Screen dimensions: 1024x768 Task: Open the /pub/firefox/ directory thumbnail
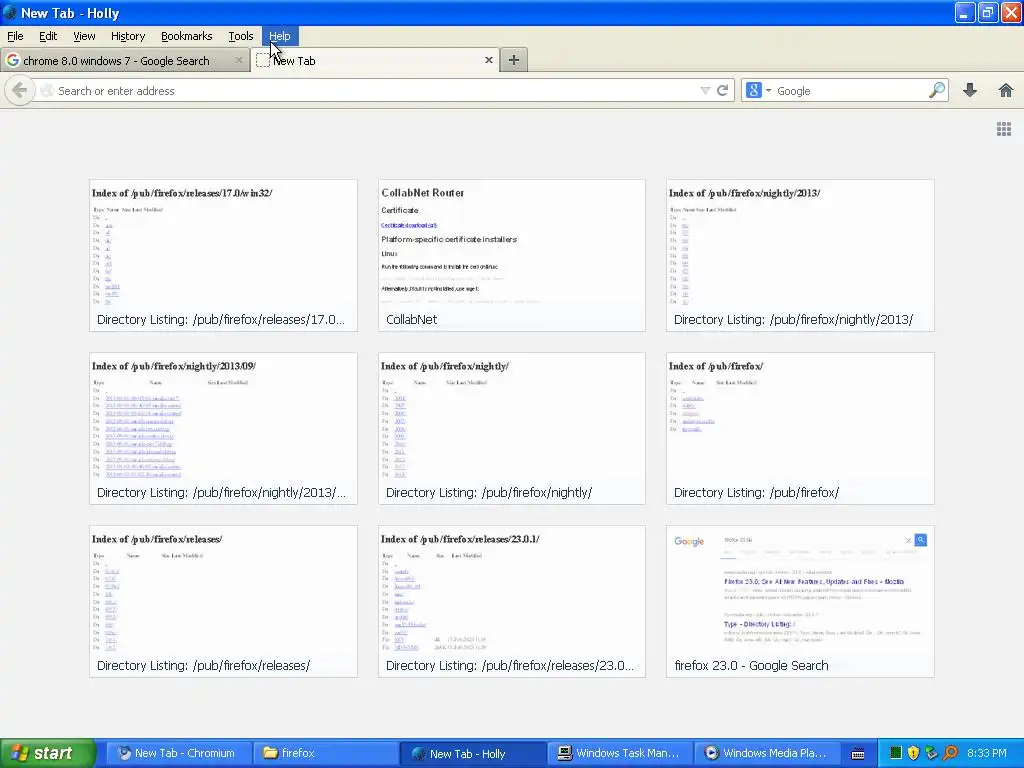tap(800, 428)
